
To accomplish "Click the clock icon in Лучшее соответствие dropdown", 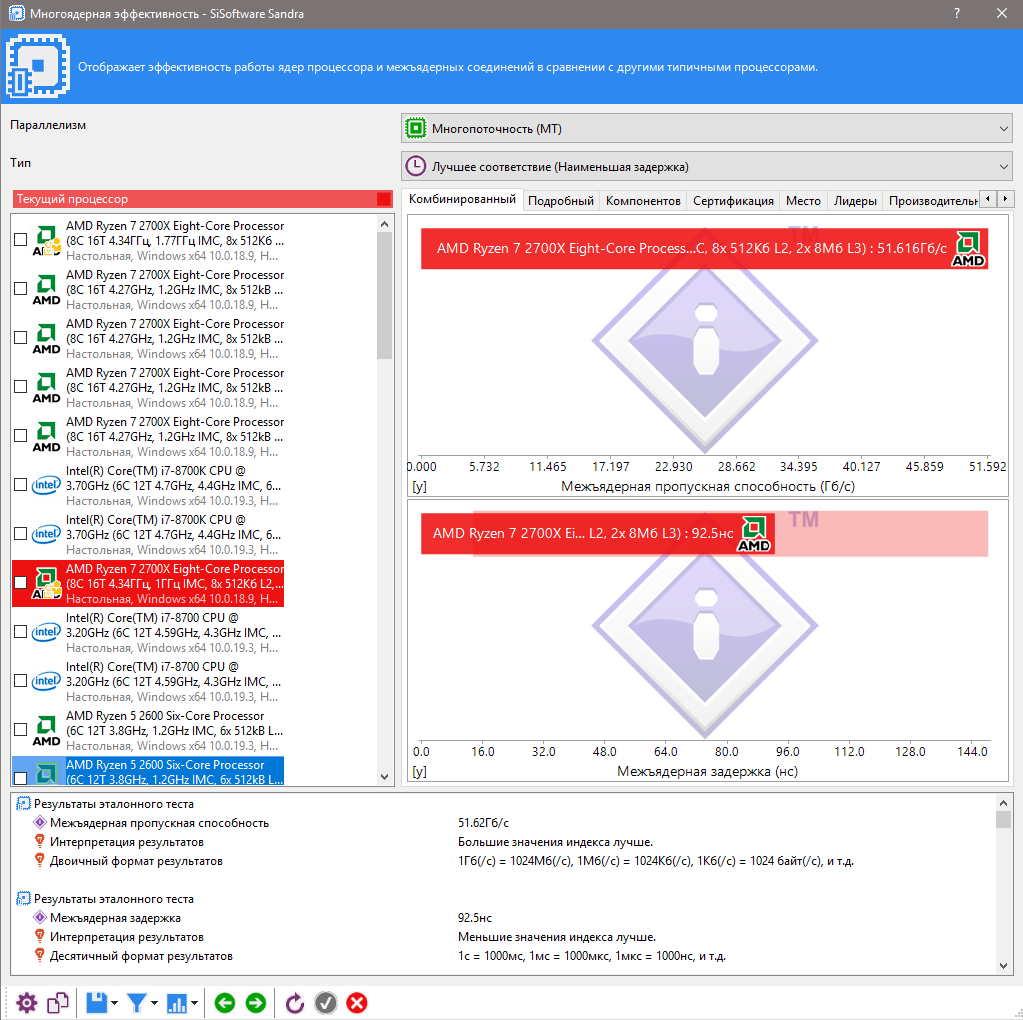I will coord(416,166).
